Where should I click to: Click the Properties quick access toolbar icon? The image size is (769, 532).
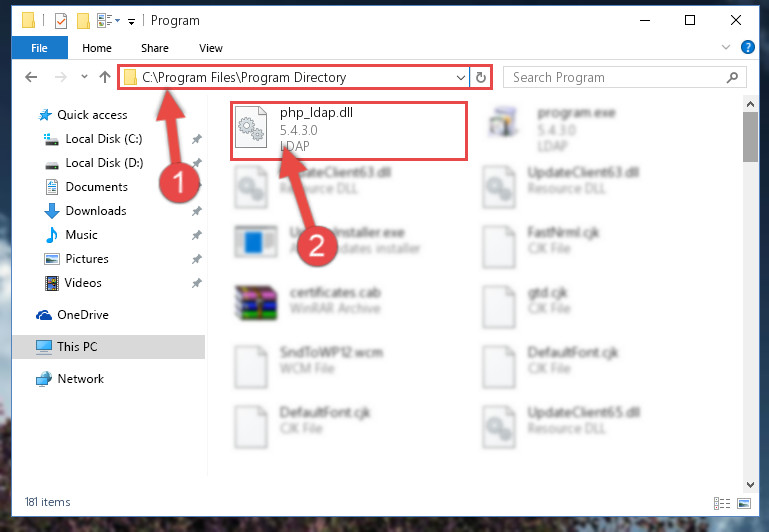point(61,21)
